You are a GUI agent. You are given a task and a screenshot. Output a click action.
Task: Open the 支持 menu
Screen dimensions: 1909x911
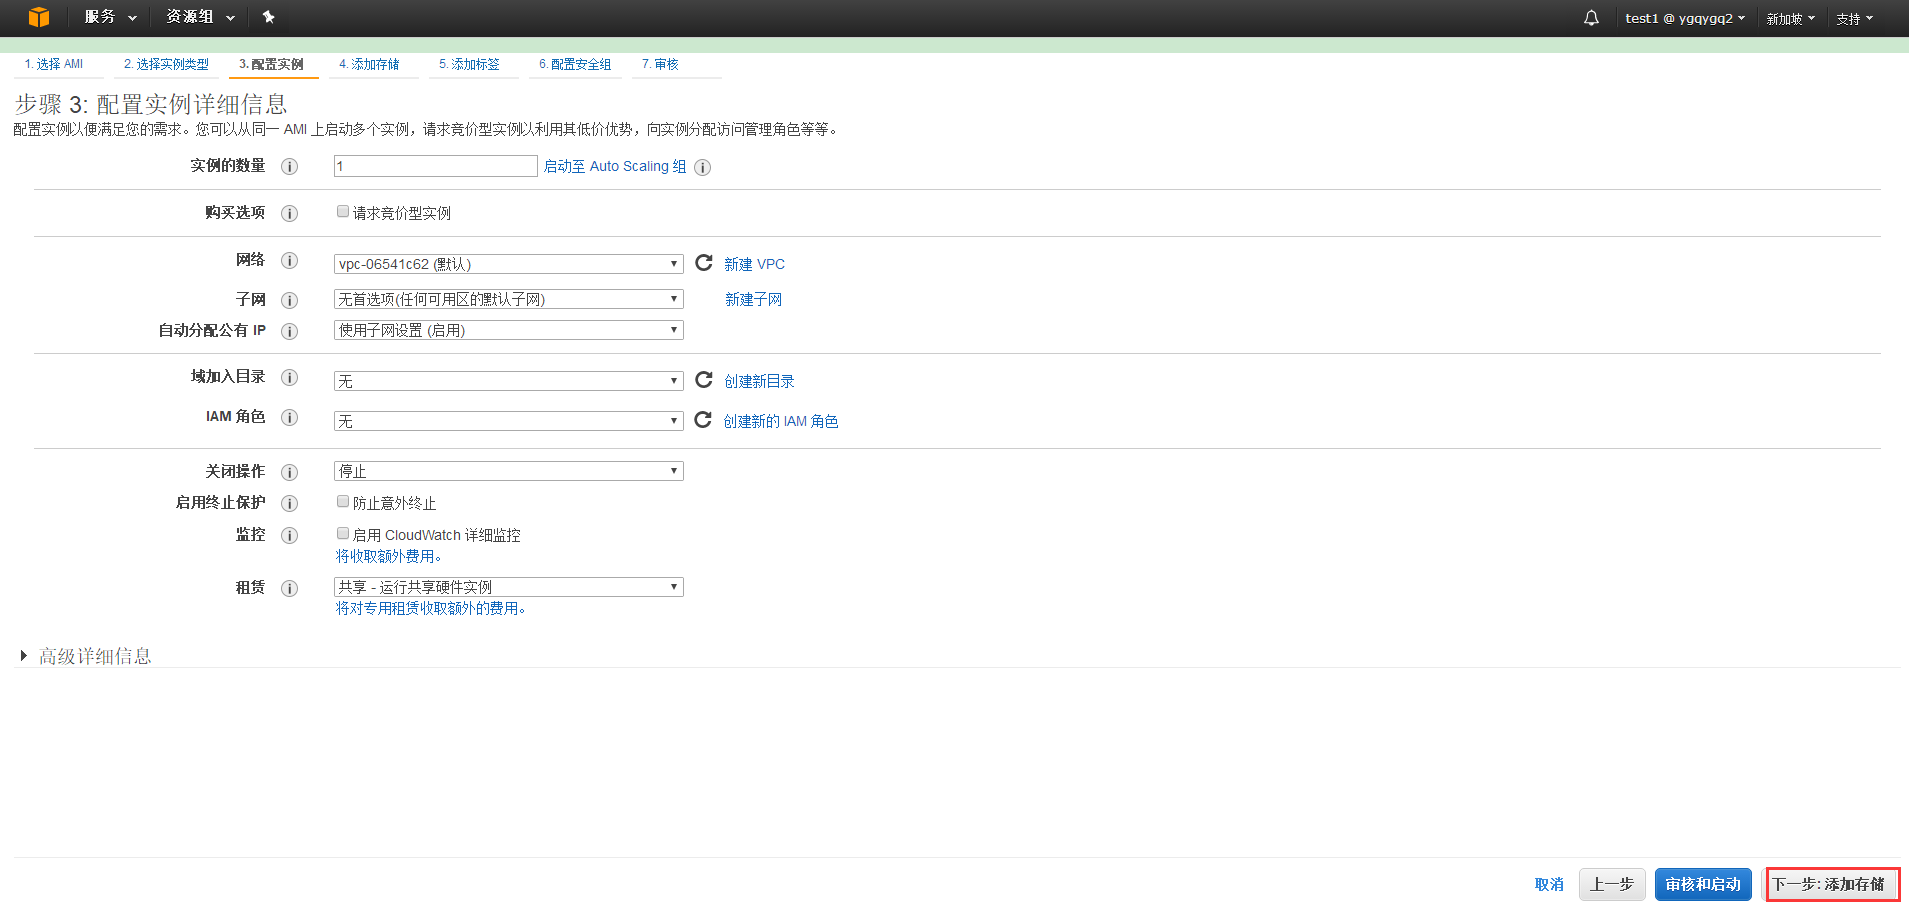(1854, 19)
